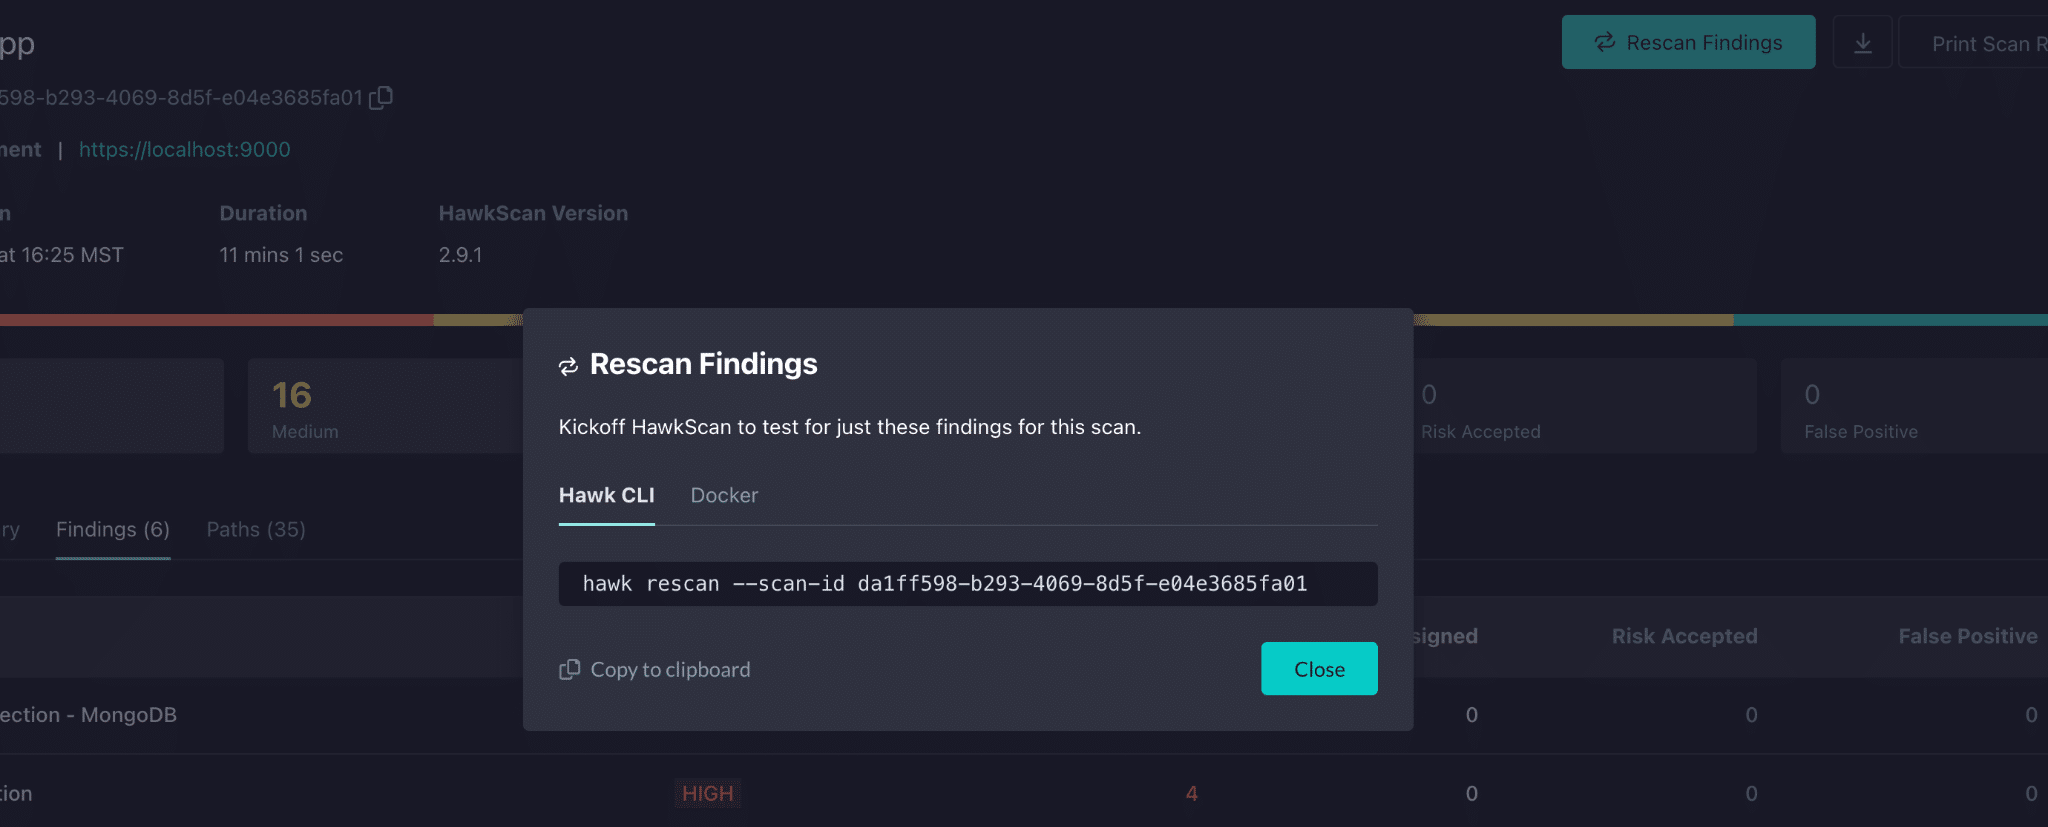The height and width of the screenshot is (827, 2048).
Task: Click the MongoDB injection finding row
Action: pos(1024,715)
